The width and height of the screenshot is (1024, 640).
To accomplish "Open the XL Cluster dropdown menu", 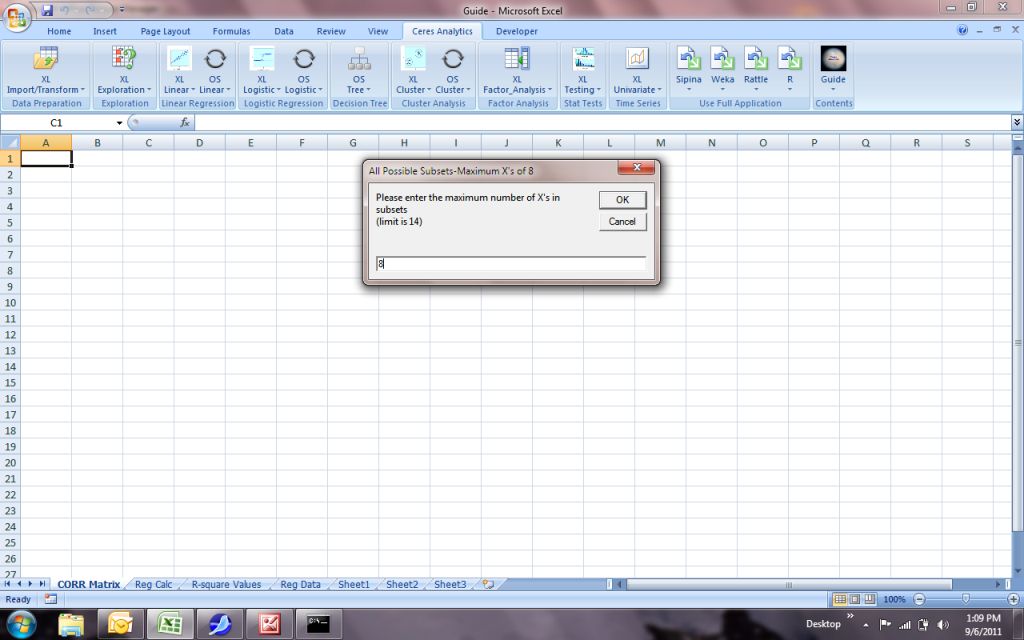I will pos(413,71).
